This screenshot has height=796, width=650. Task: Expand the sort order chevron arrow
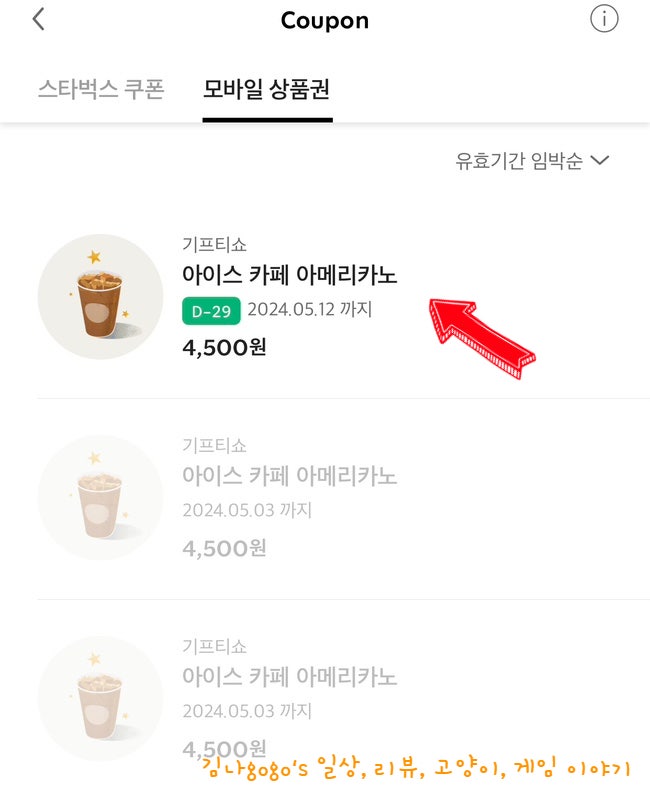click(600, 160)
